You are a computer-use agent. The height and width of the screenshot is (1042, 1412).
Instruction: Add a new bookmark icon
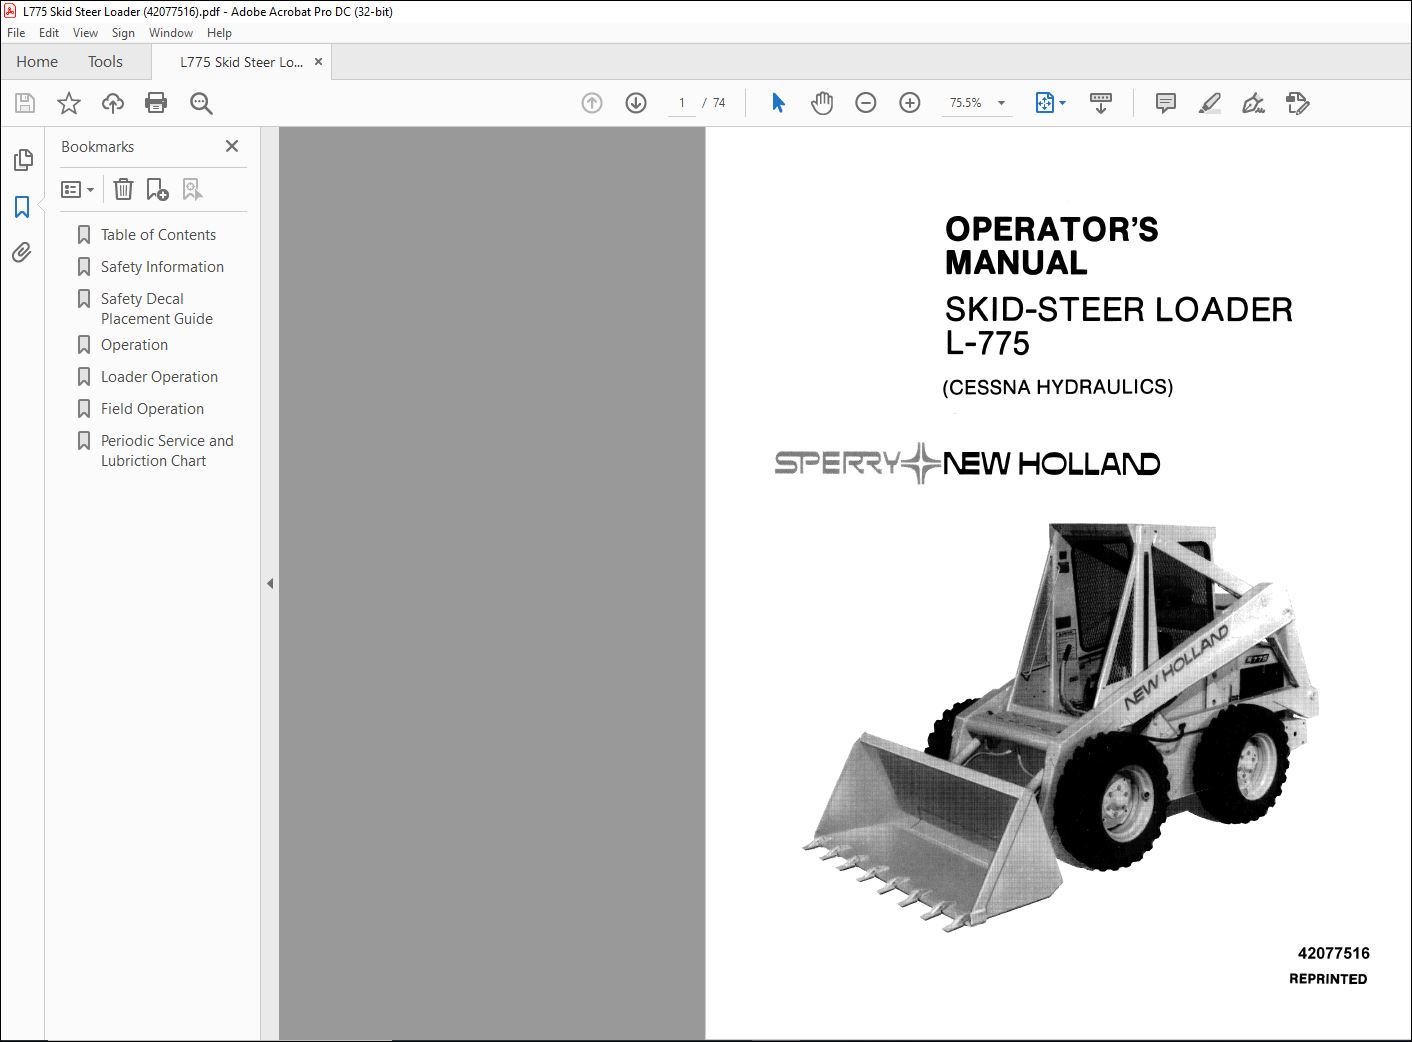[x=158, y=189]
